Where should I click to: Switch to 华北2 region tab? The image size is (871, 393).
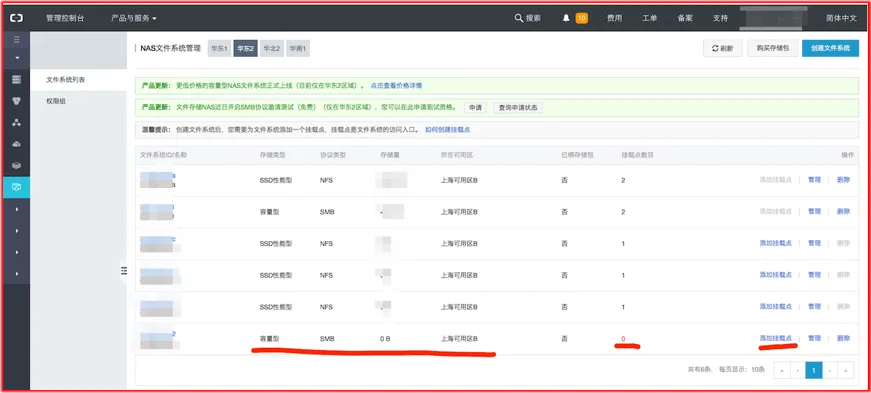(x=272, y=48)
